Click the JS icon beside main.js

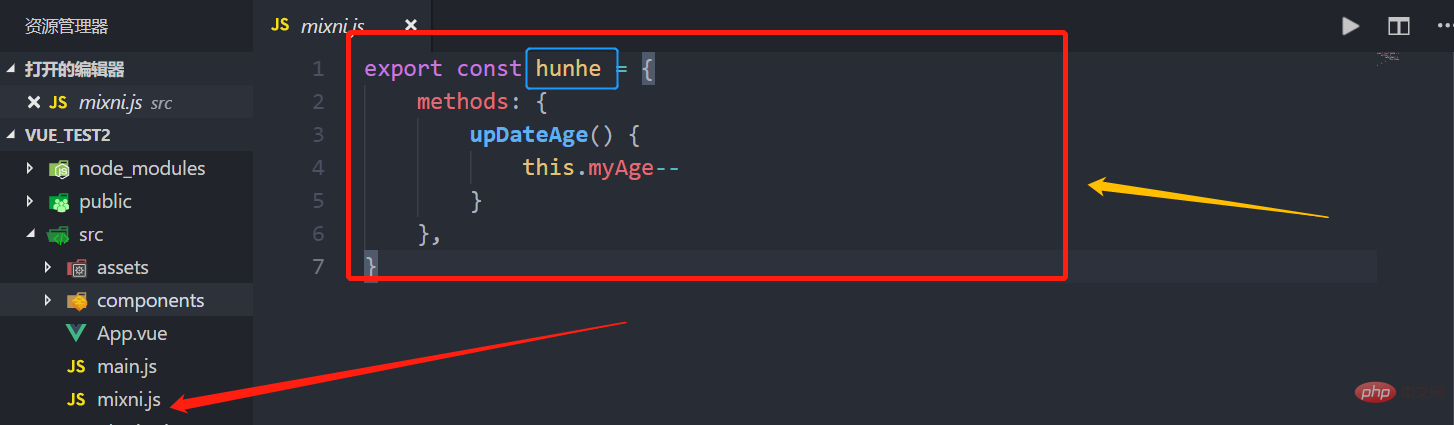coord(76,367)
